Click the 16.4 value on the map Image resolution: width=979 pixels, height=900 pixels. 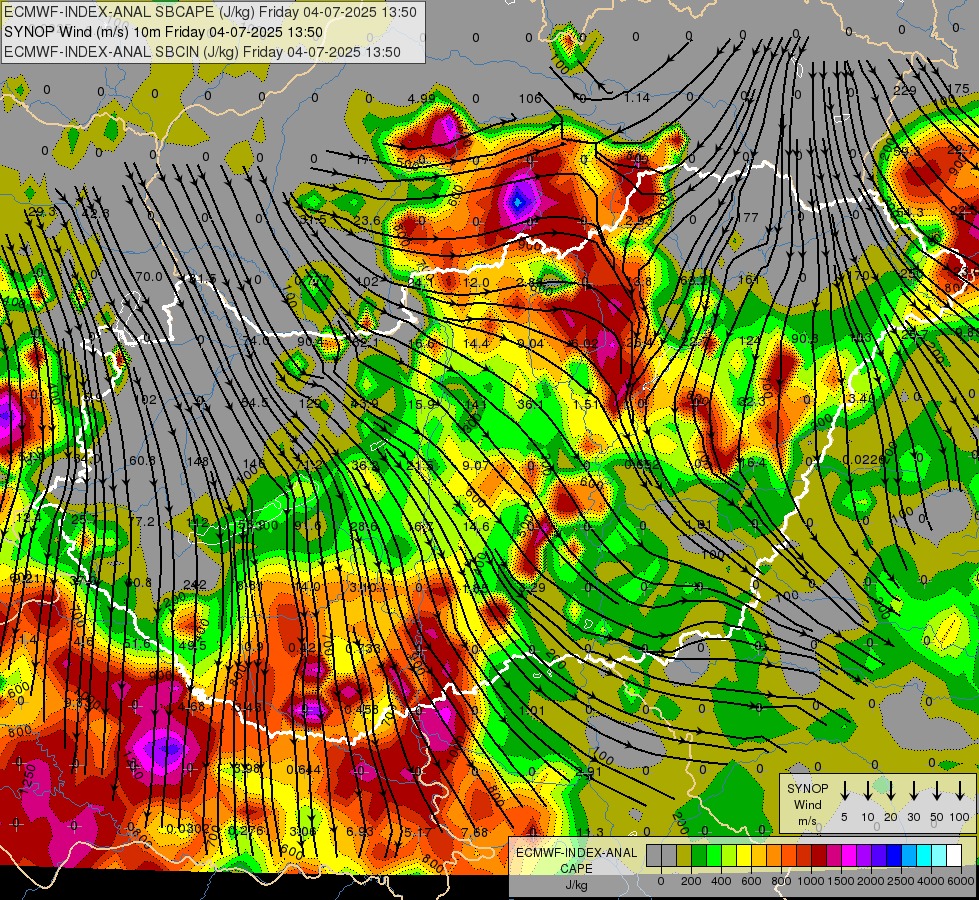click(x=752, y=463)
